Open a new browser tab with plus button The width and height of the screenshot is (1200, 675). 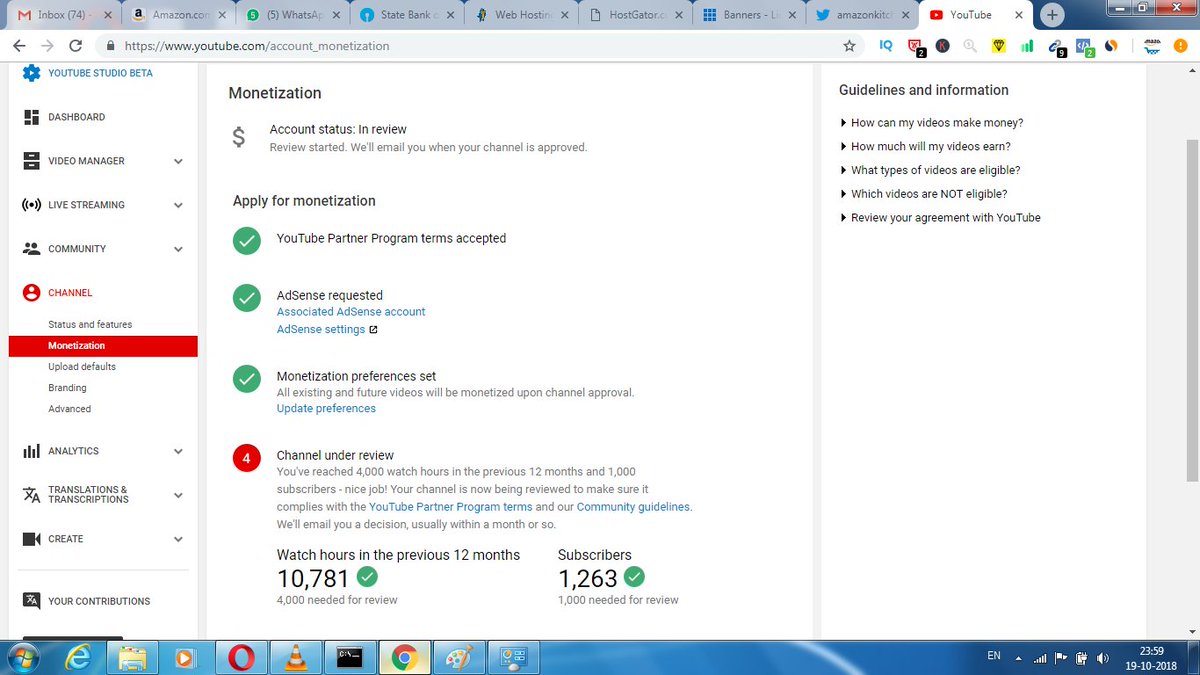tap(1052, 15)
